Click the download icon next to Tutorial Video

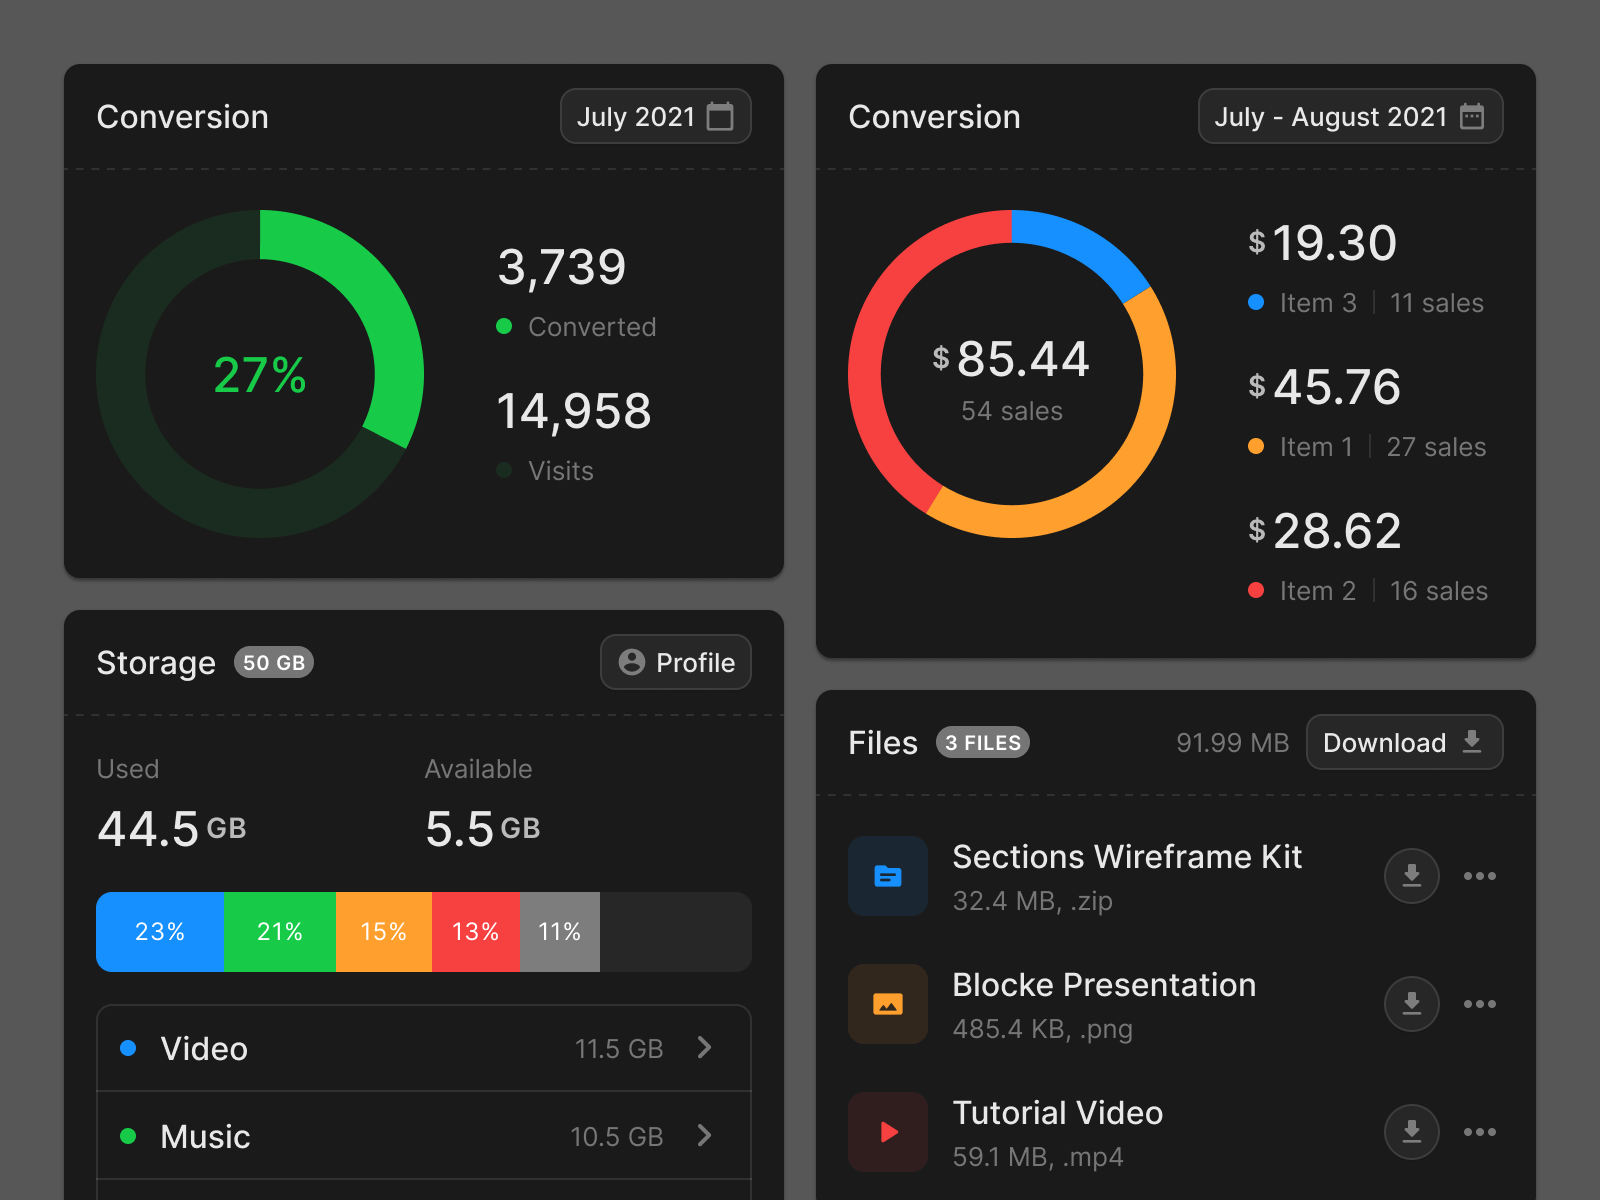(1412, 1133)
